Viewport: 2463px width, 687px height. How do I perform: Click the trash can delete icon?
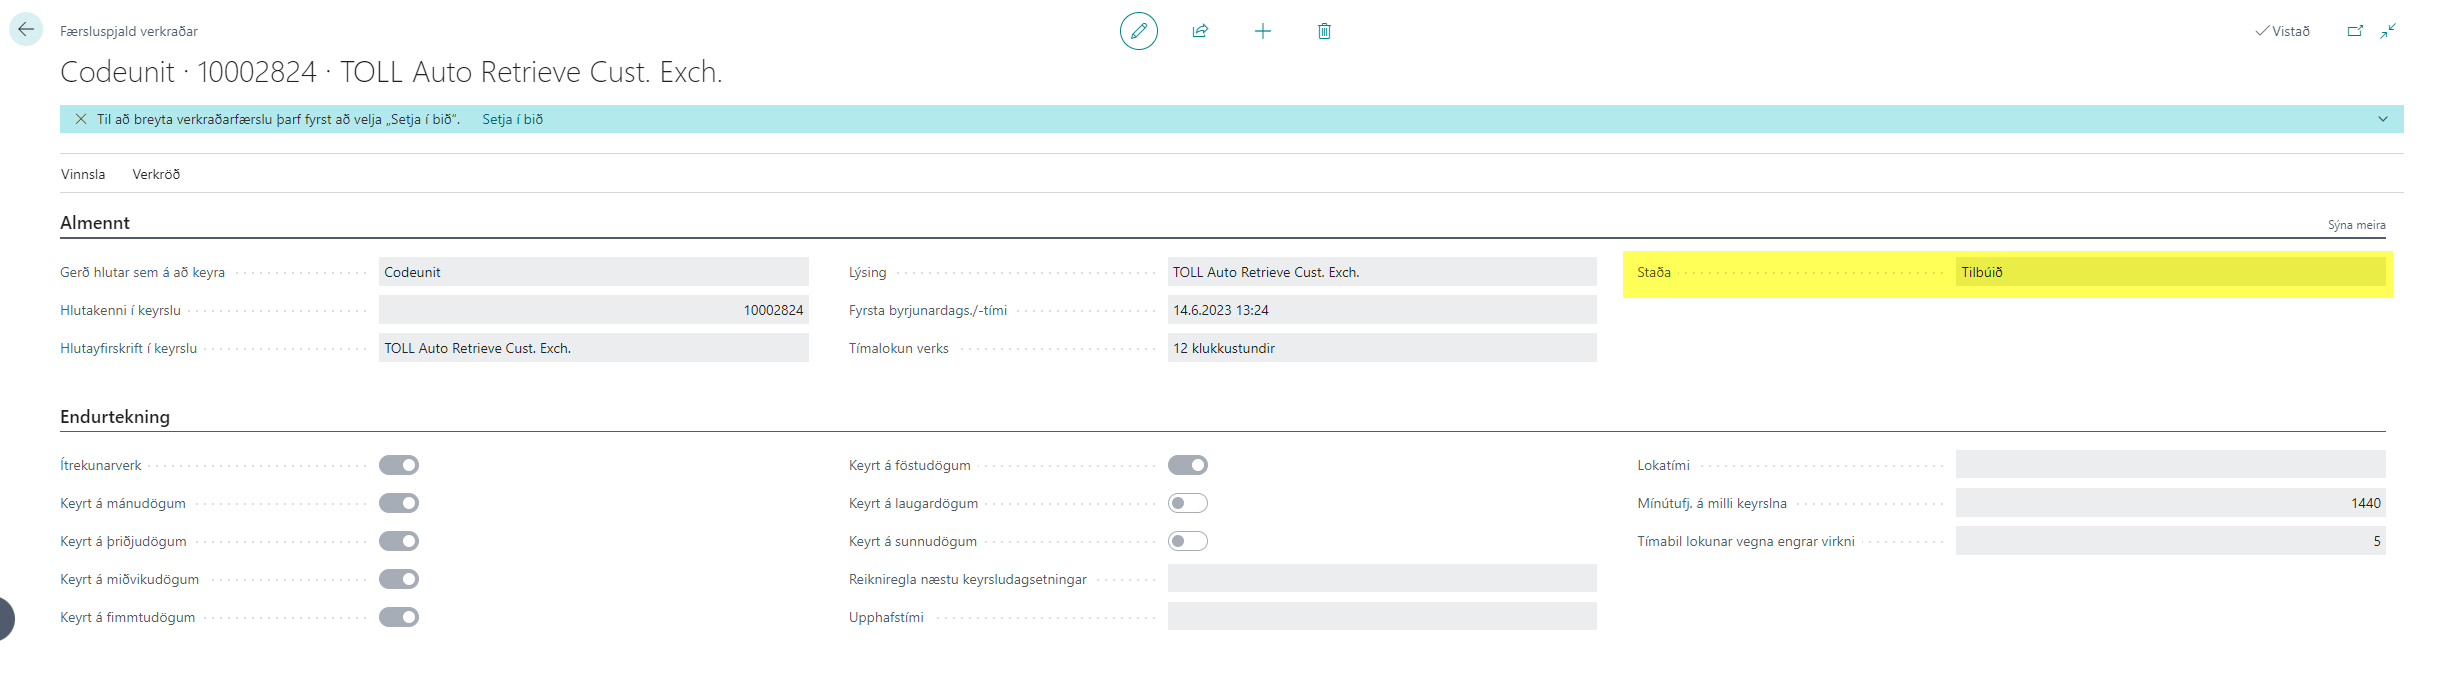coord(1324,31)
